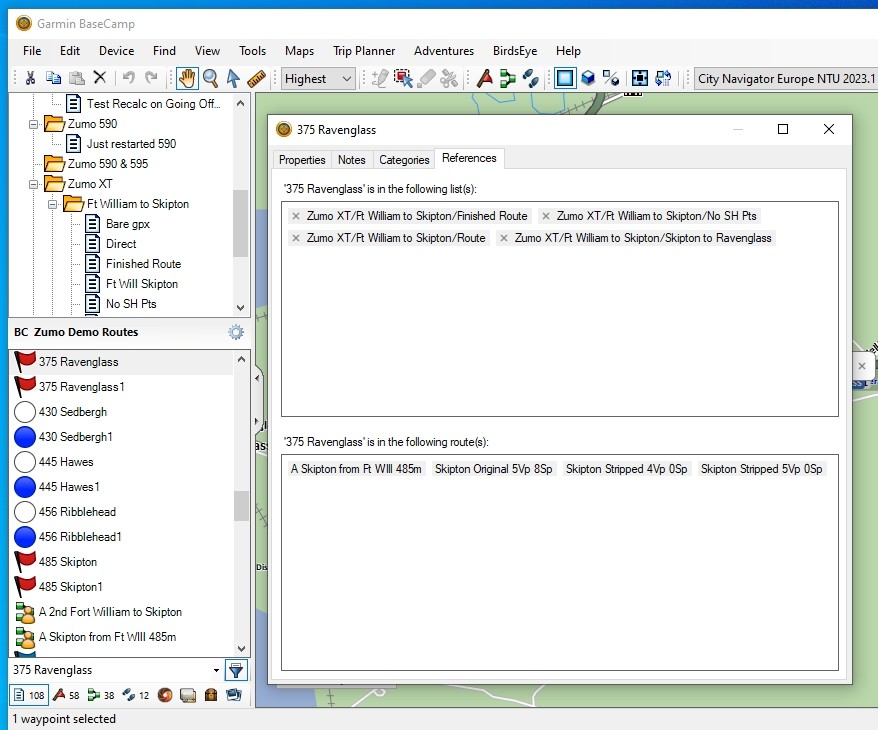Select the Pan hand tool
The width and height of the screenshot is (878, 730).
pos(187,78)
